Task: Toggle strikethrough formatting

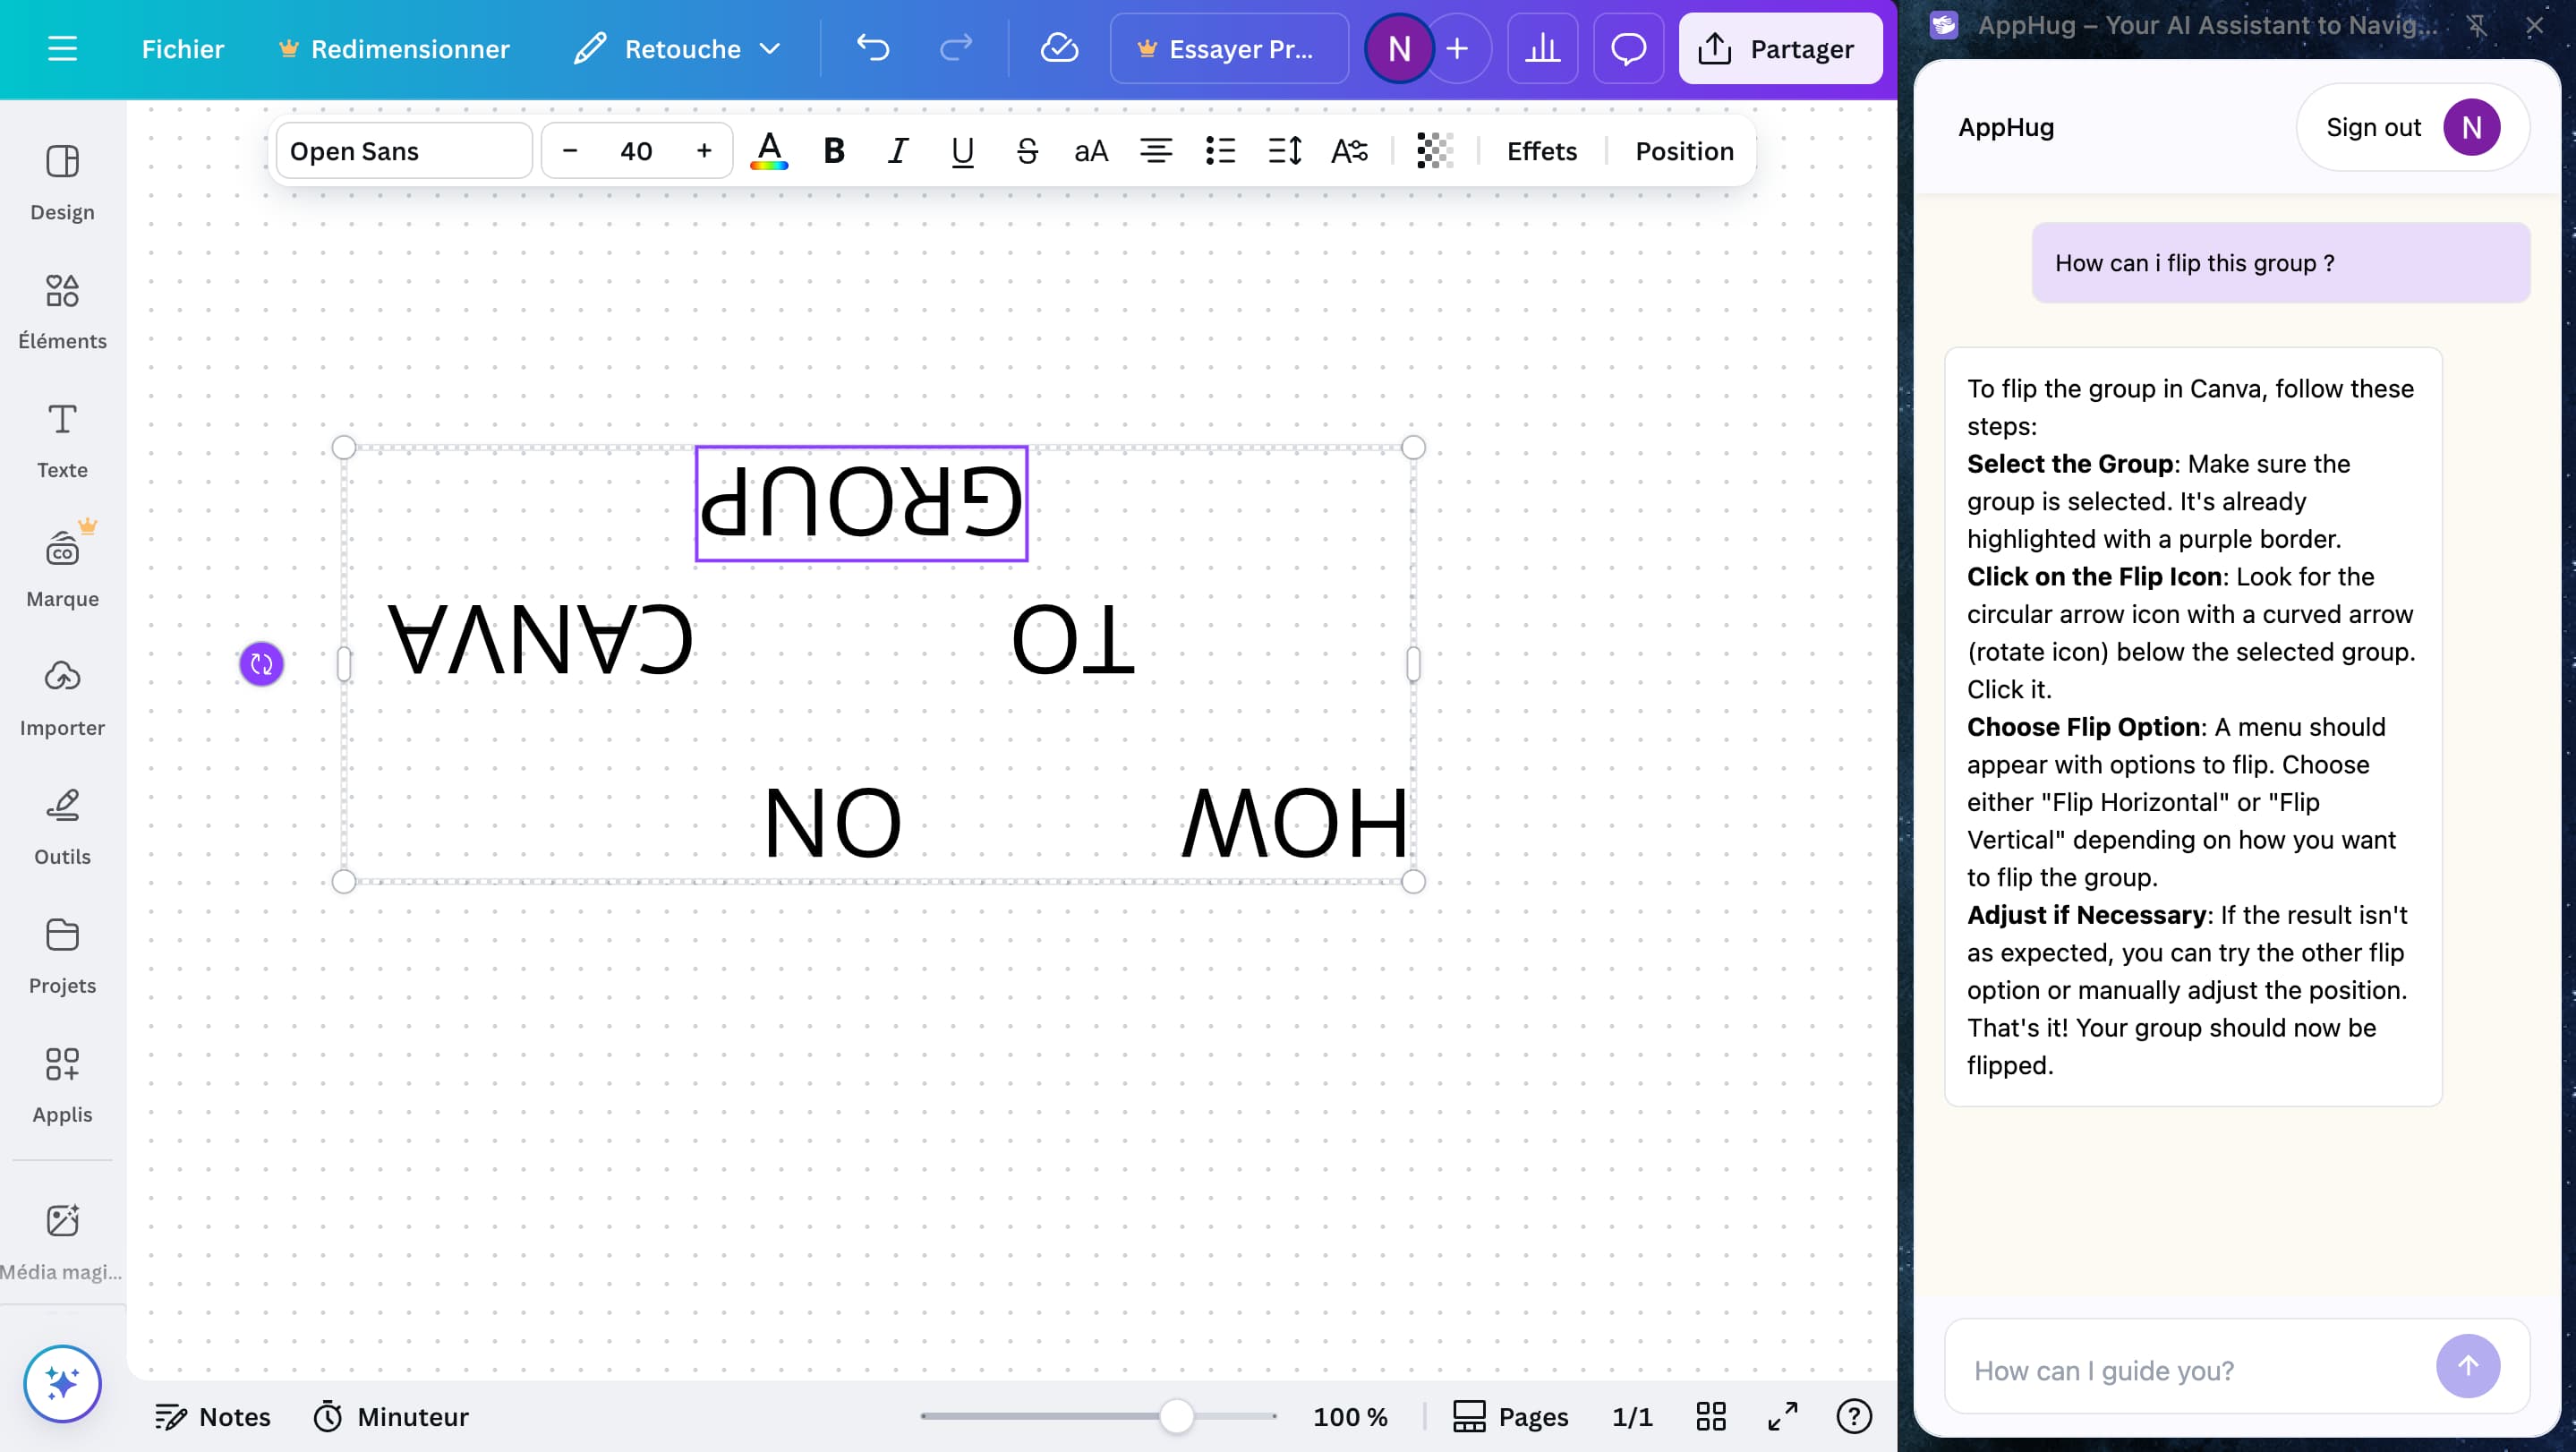Action: click(1027, 151)
